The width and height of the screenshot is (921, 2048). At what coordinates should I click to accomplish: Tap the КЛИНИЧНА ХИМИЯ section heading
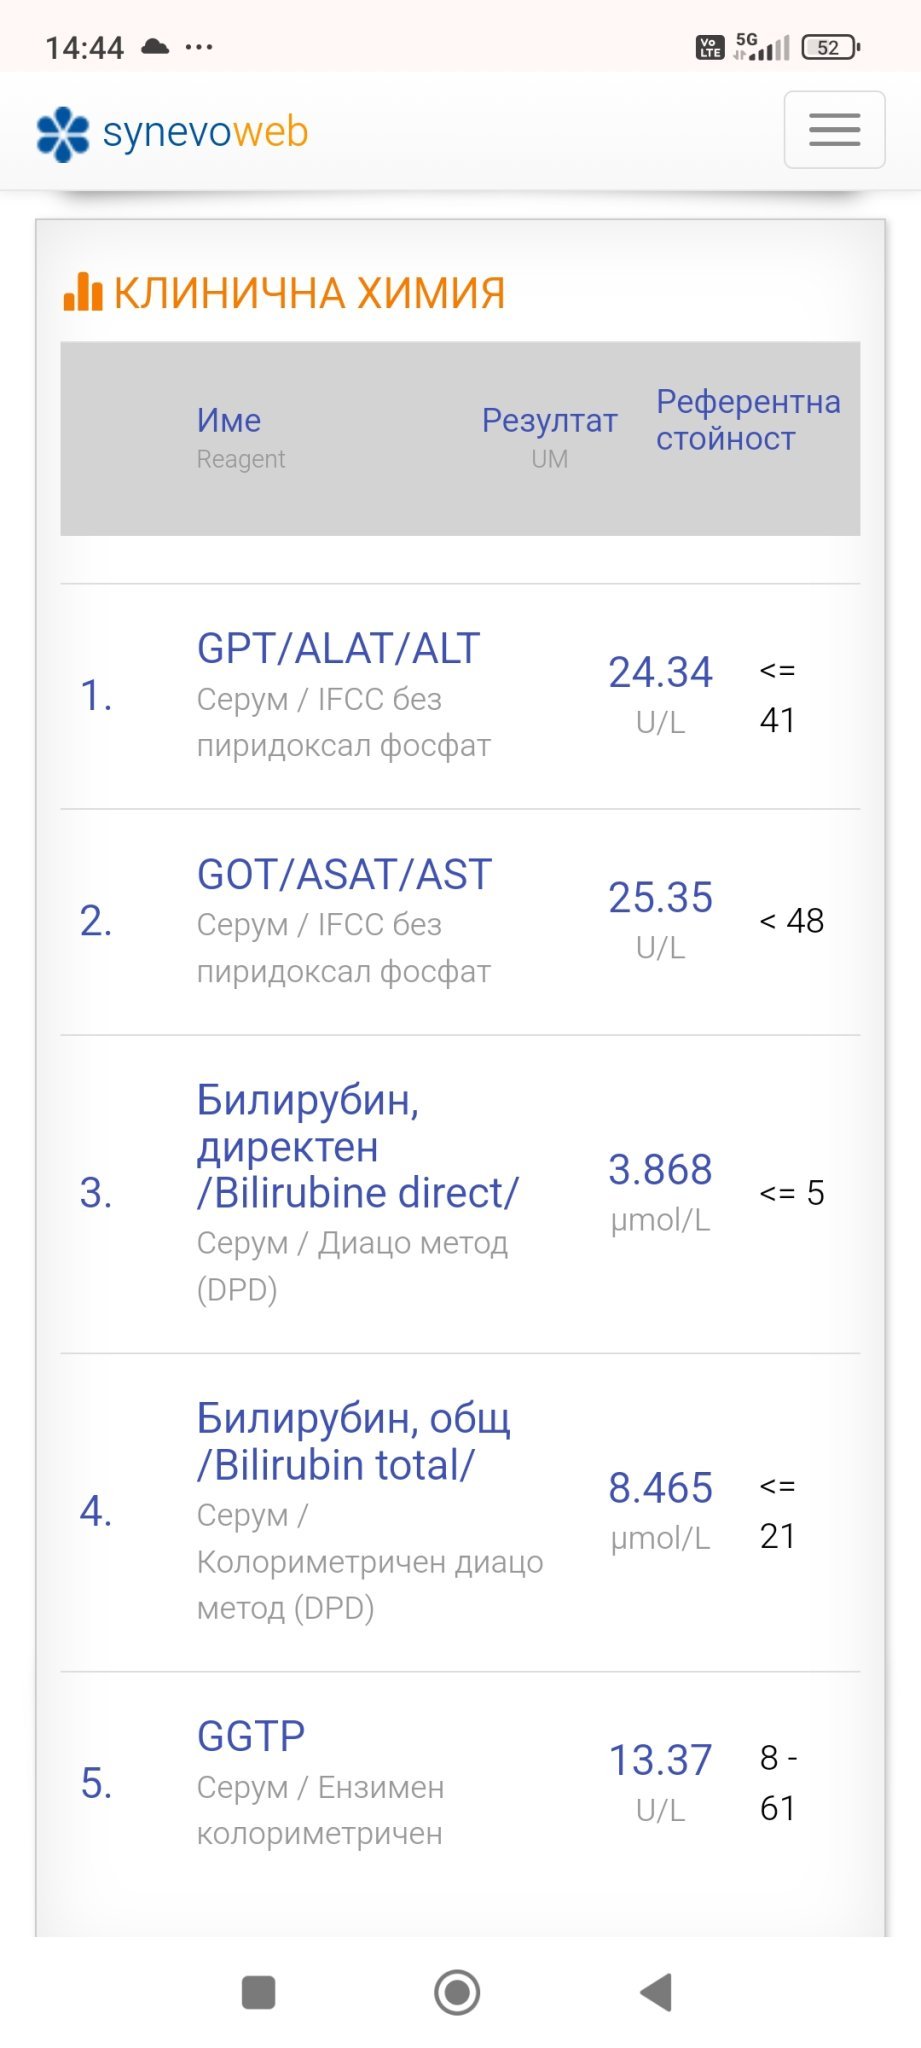tap(309, 293)
